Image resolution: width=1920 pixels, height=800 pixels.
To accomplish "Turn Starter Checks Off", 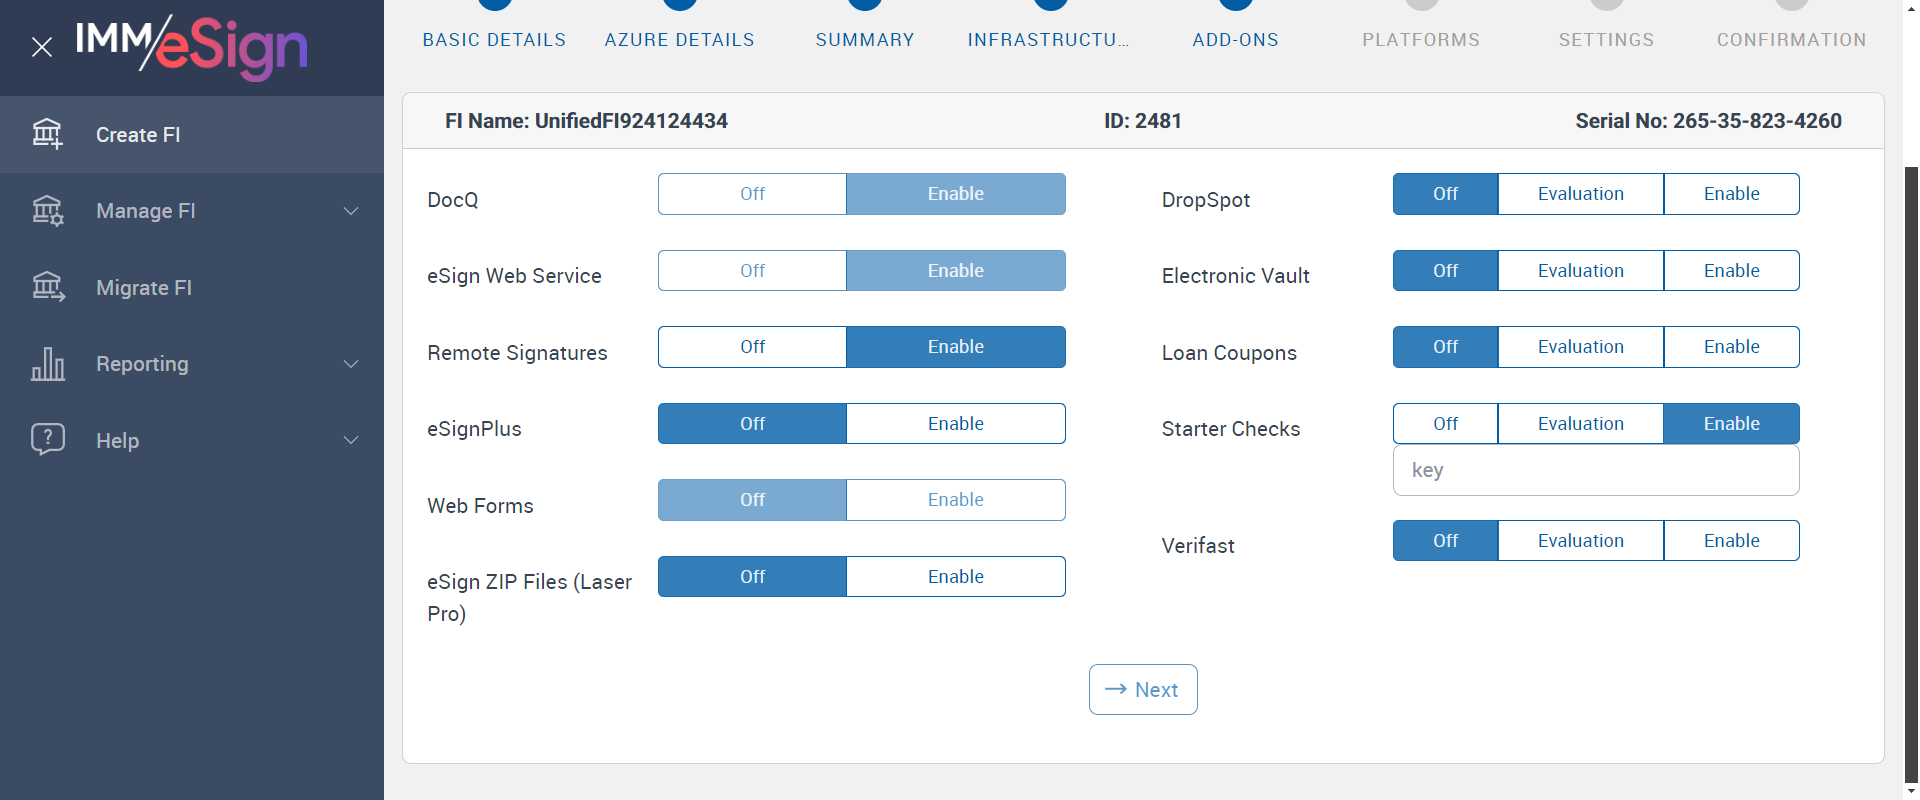I will click(1446, 424).
